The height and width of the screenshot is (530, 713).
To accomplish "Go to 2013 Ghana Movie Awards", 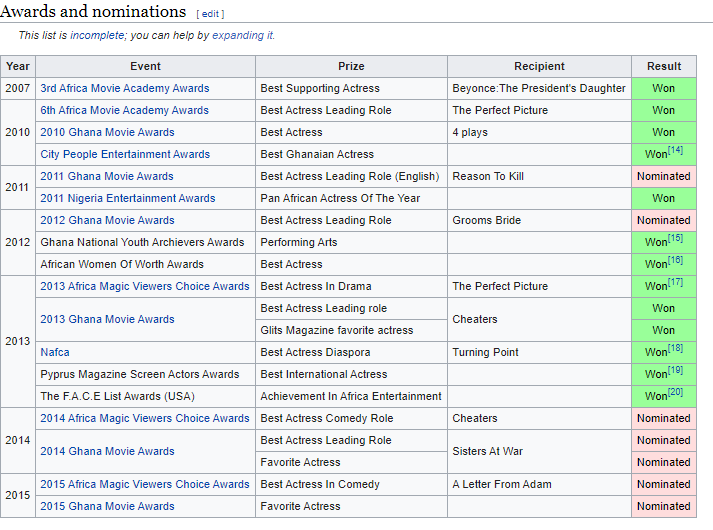I will (107, 319).
